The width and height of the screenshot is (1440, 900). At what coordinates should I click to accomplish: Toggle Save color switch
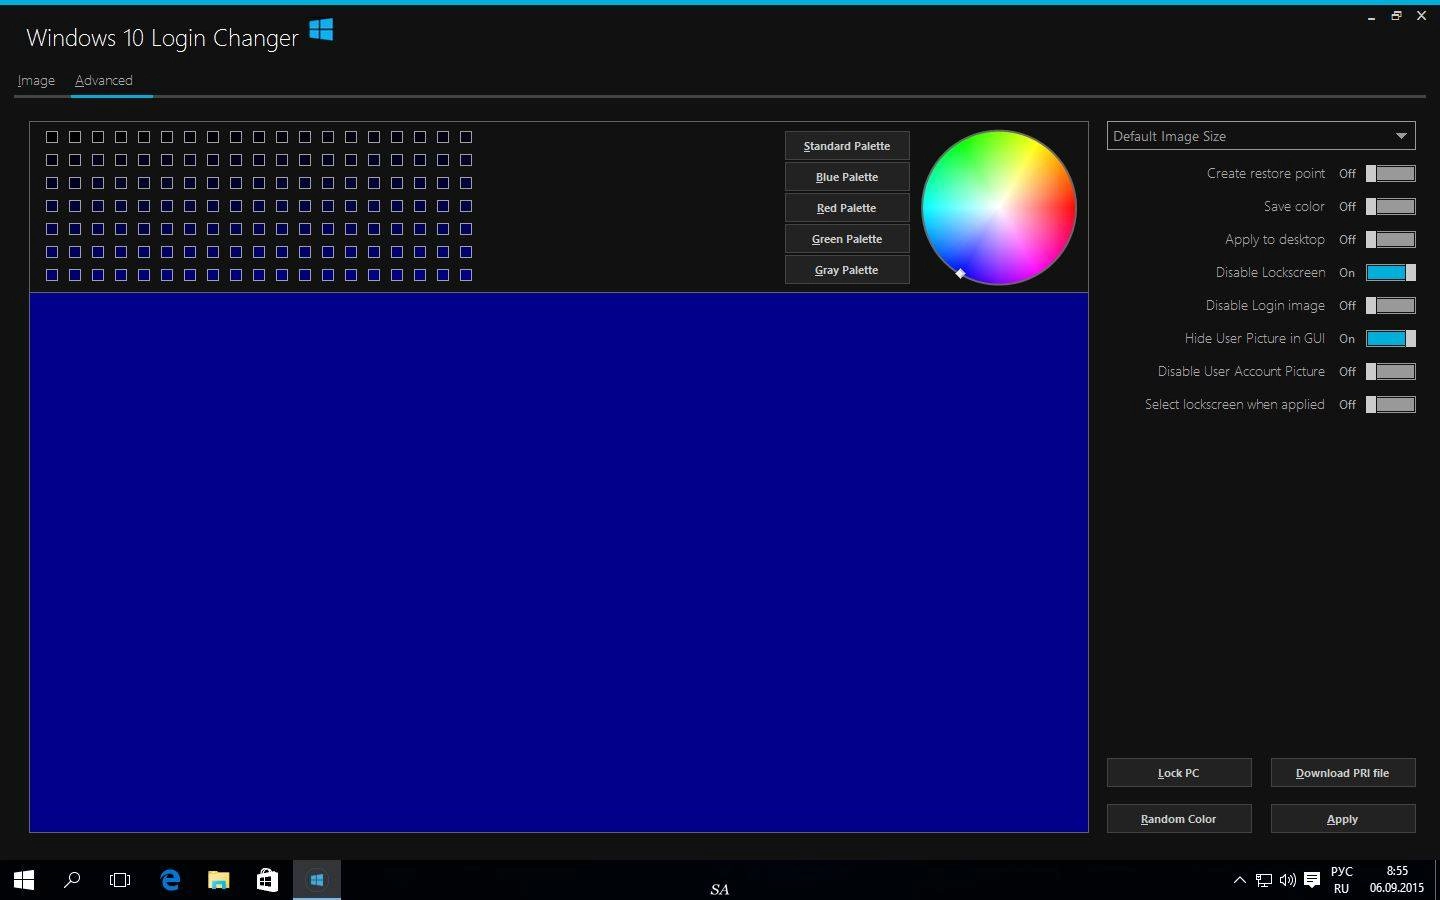1391,206
